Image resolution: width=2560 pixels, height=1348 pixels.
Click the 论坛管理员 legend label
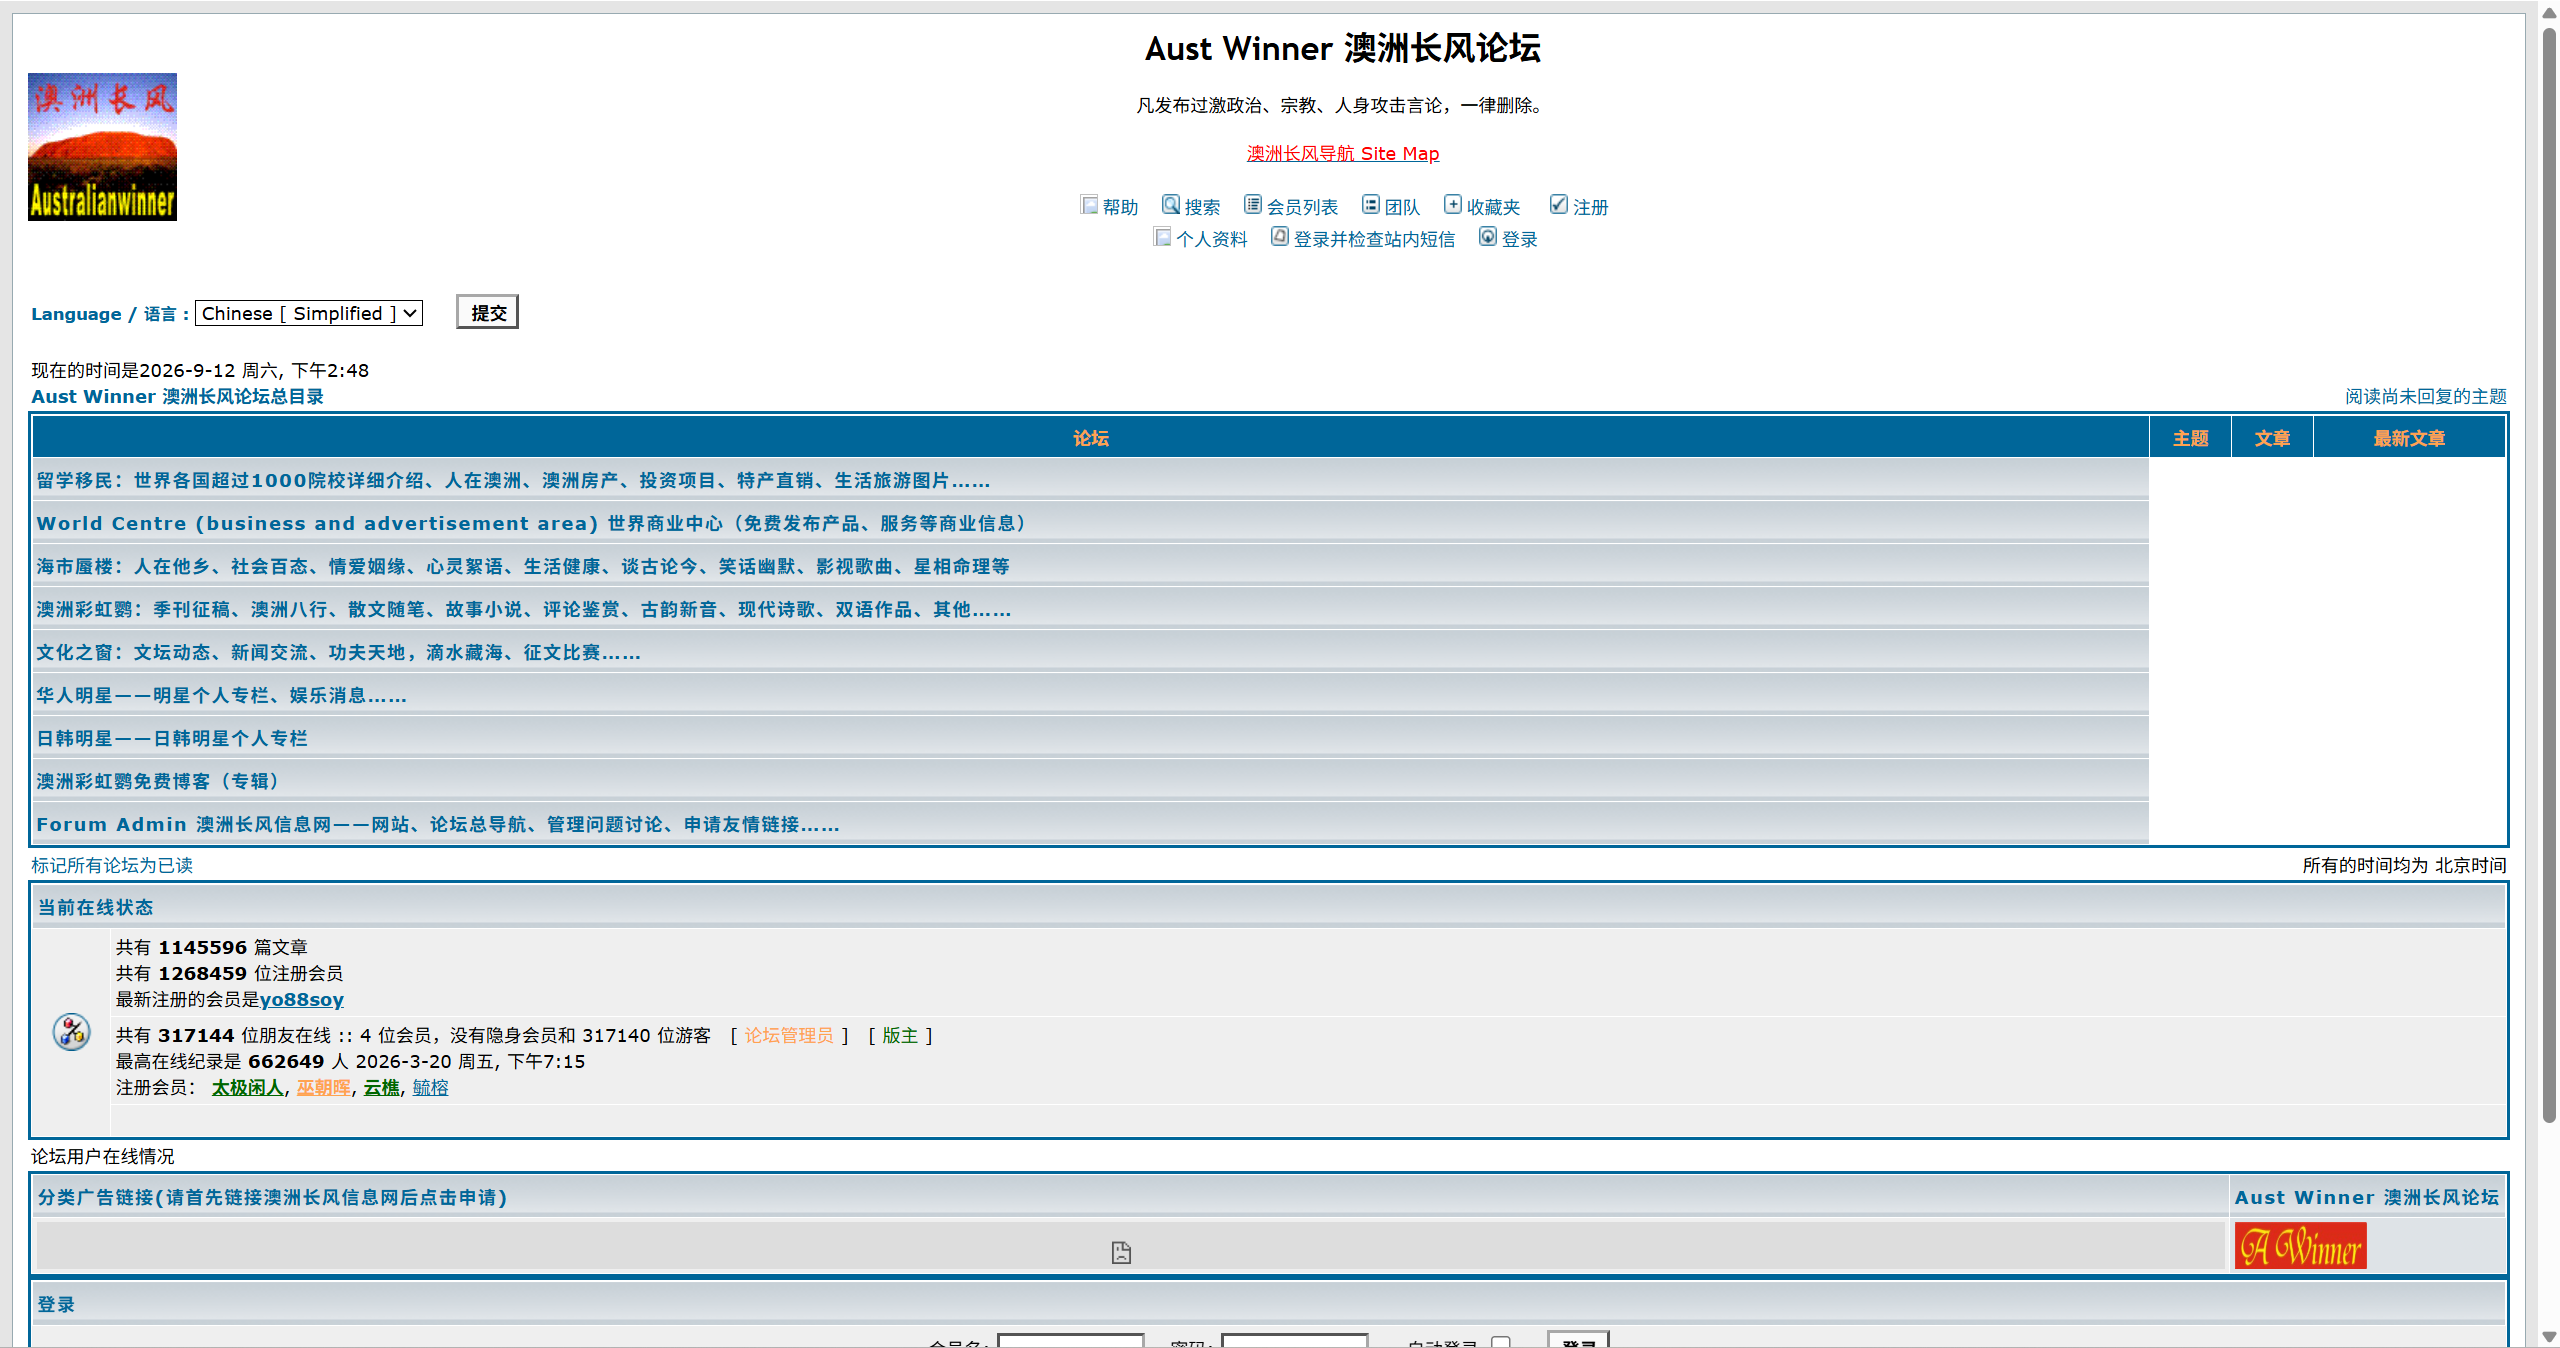pyautogui.click(x=789, y=1036)
